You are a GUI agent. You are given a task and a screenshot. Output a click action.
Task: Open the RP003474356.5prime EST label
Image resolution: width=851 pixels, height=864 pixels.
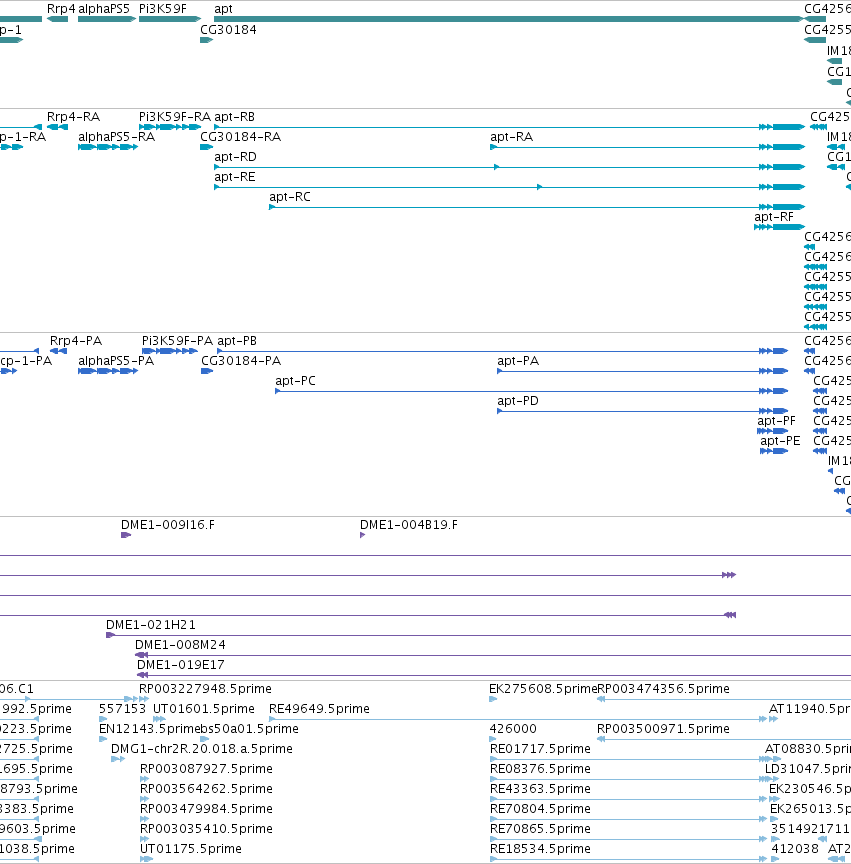(x=663, y=689)
